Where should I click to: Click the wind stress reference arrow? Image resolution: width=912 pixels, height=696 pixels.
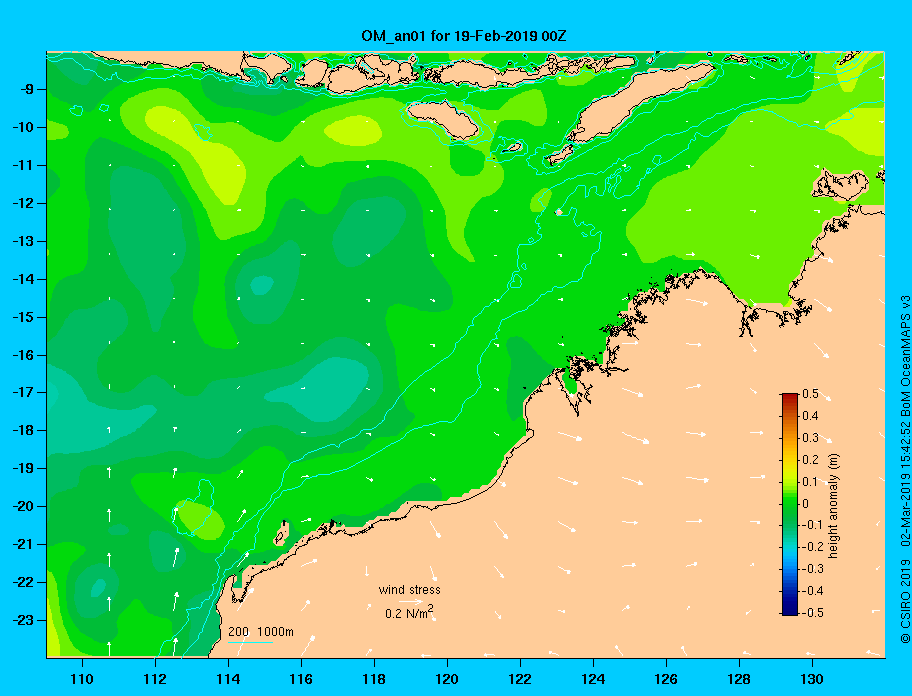click(410, 601)
